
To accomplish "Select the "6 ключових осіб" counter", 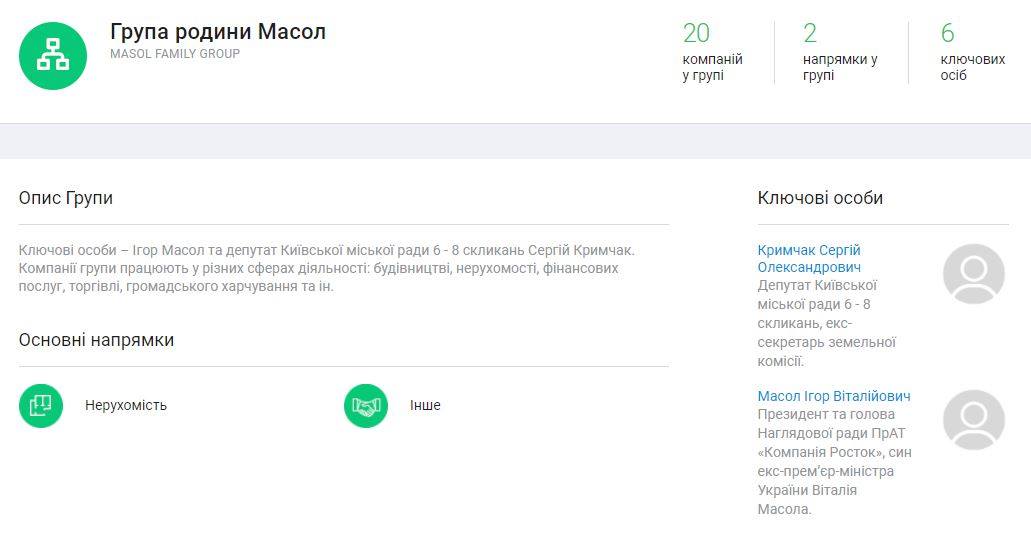I will (972, 52).
